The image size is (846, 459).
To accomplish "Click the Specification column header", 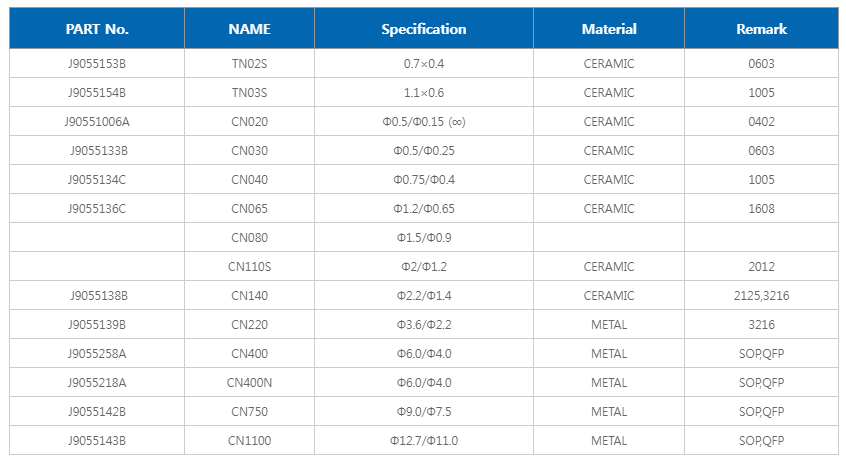I will coord(424,29).
